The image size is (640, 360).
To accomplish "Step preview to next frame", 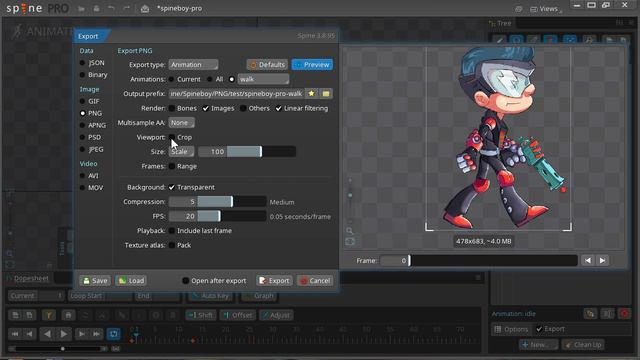I will [602, 260].
